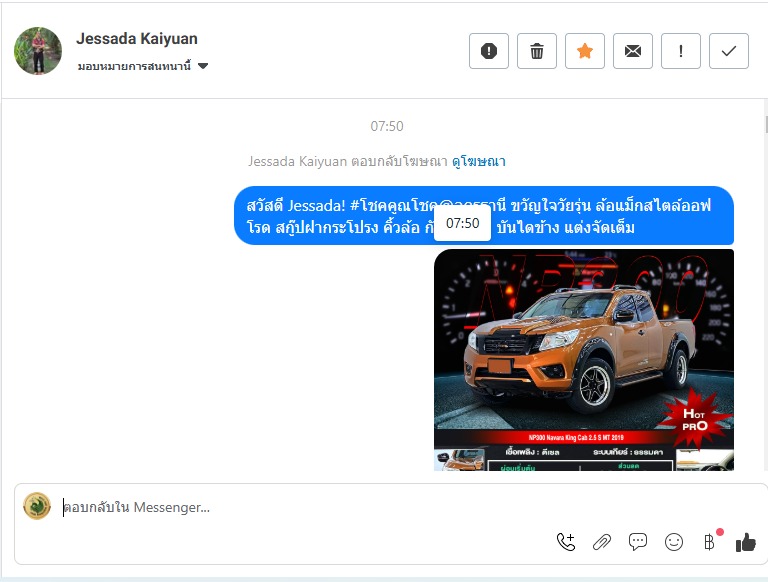Toggle the orange star follow-up icon
The image size is (768, 582).
click(x=585, y=51)
